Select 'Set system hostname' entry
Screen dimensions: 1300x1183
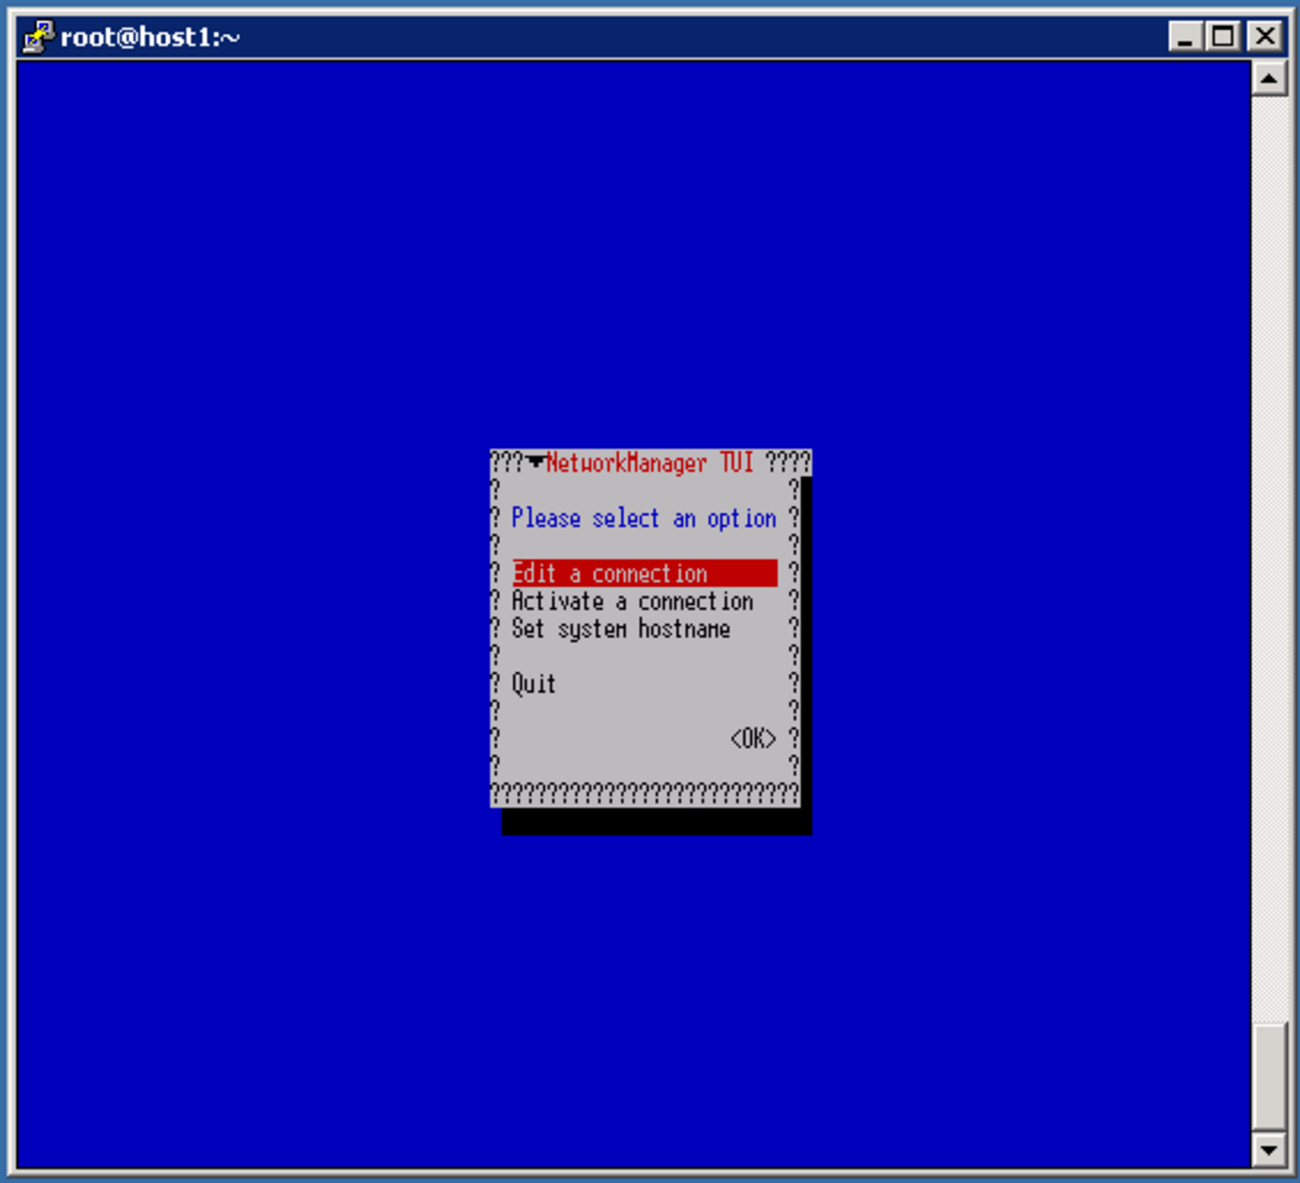tap(621, 629)
